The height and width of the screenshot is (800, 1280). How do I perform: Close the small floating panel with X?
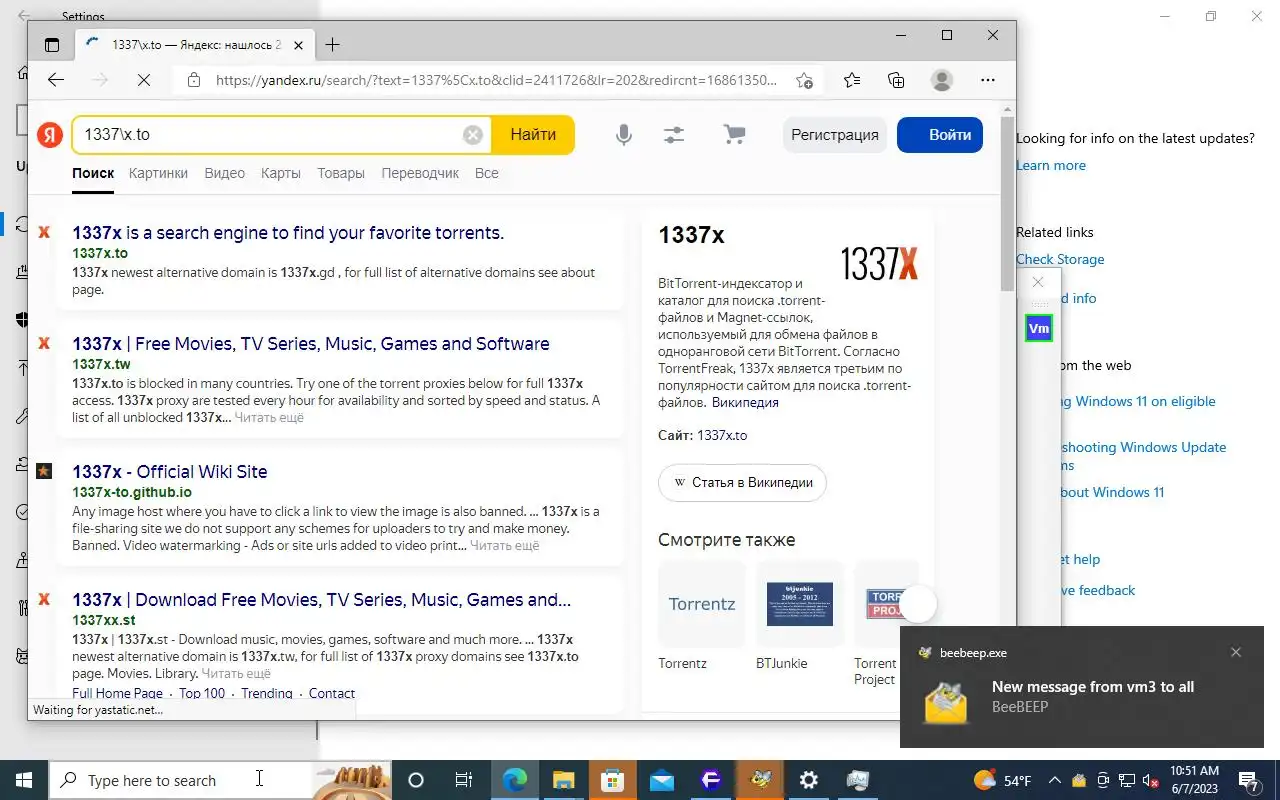pos(1038,282)
